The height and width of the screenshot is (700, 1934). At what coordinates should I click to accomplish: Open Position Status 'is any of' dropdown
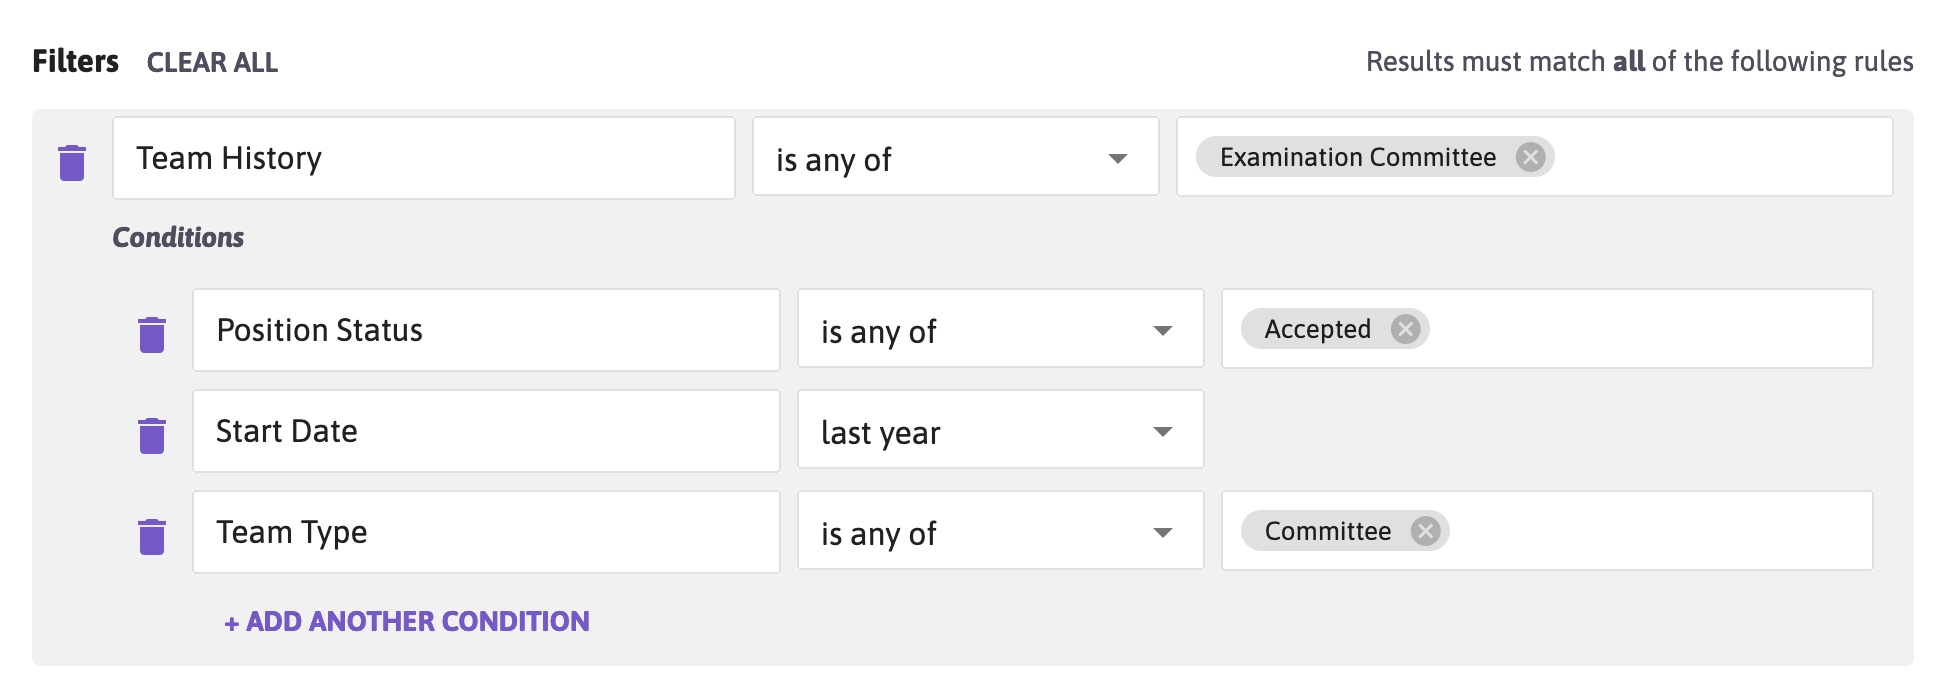tap(1001, 329)
